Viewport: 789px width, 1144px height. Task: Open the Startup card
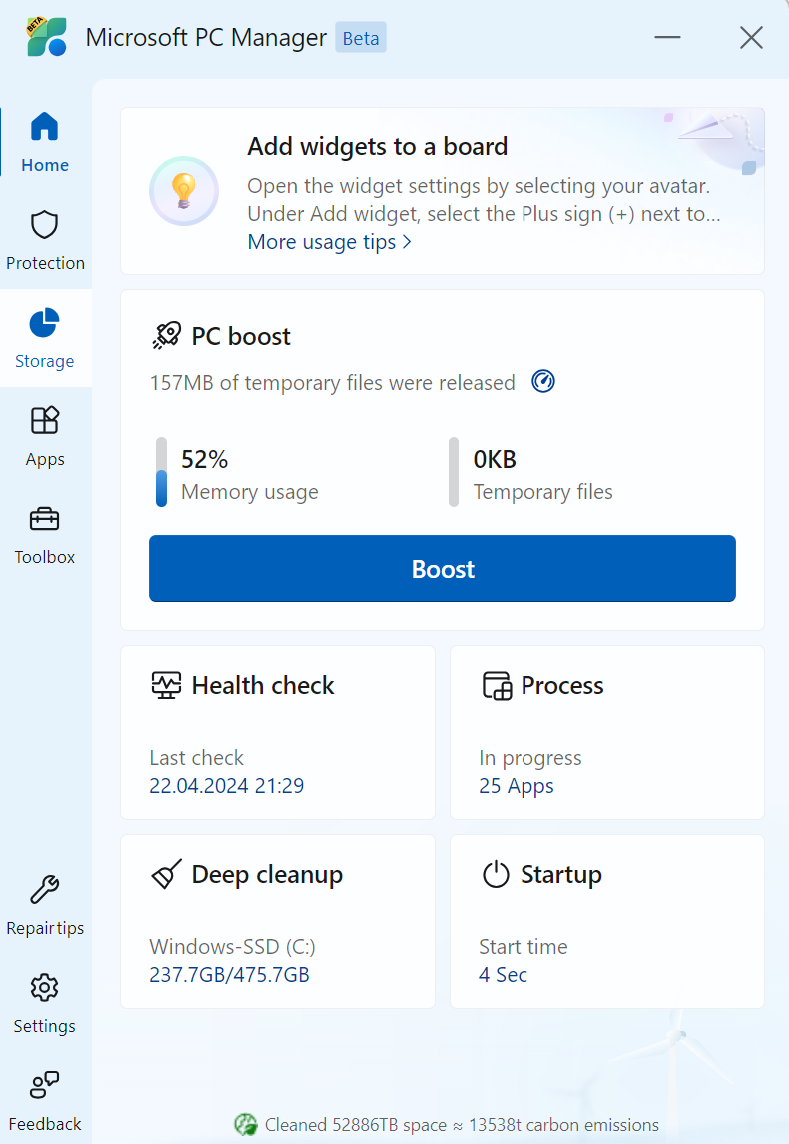(607, 921)
